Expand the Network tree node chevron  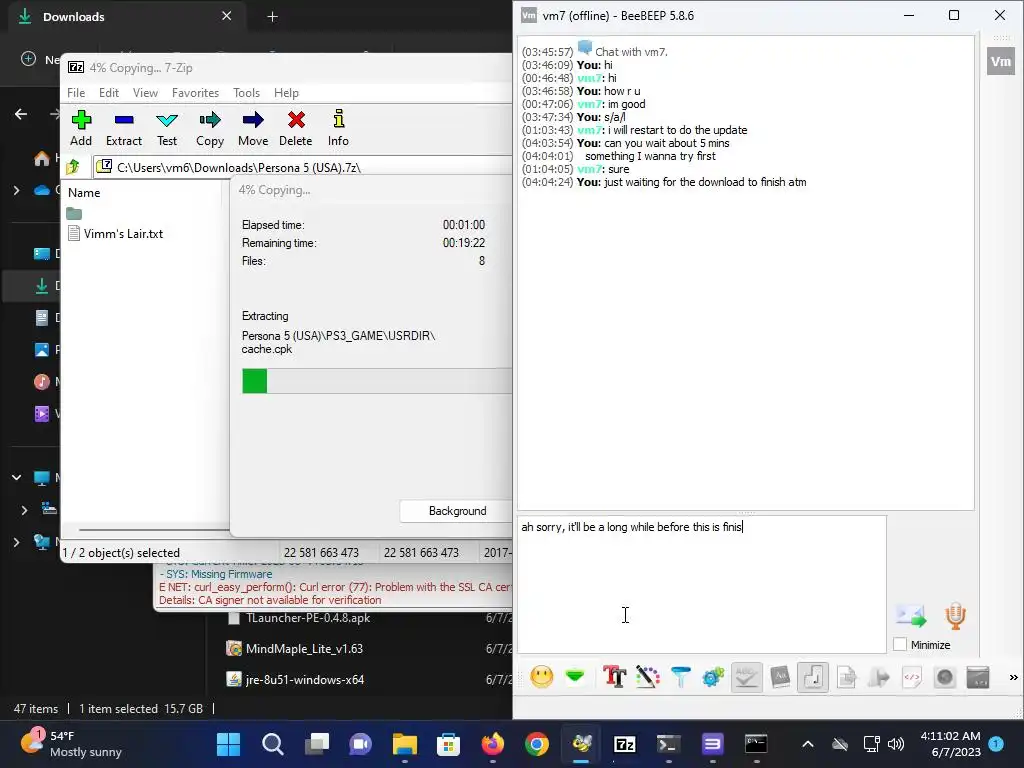coord(16,541)
